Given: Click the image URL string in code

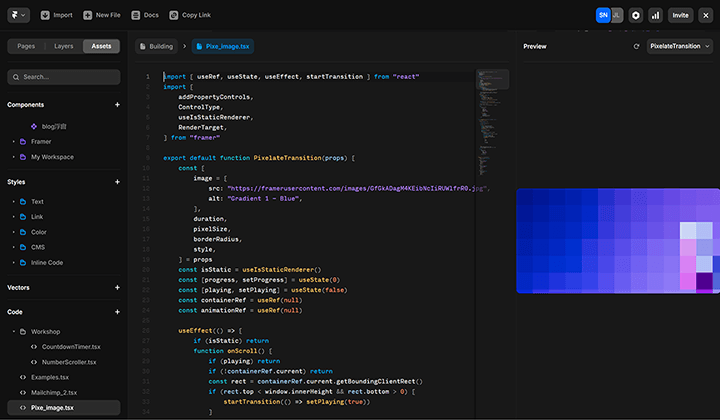Looking at the screenshot, I should click(357, 188).
